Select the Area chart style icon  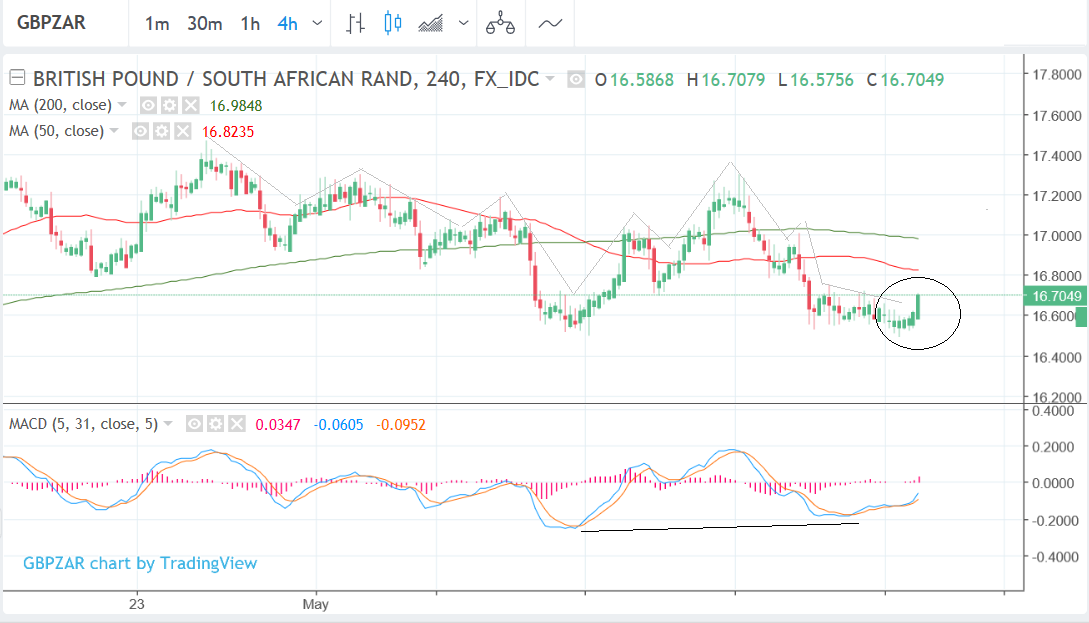click(x=432, y=24)
